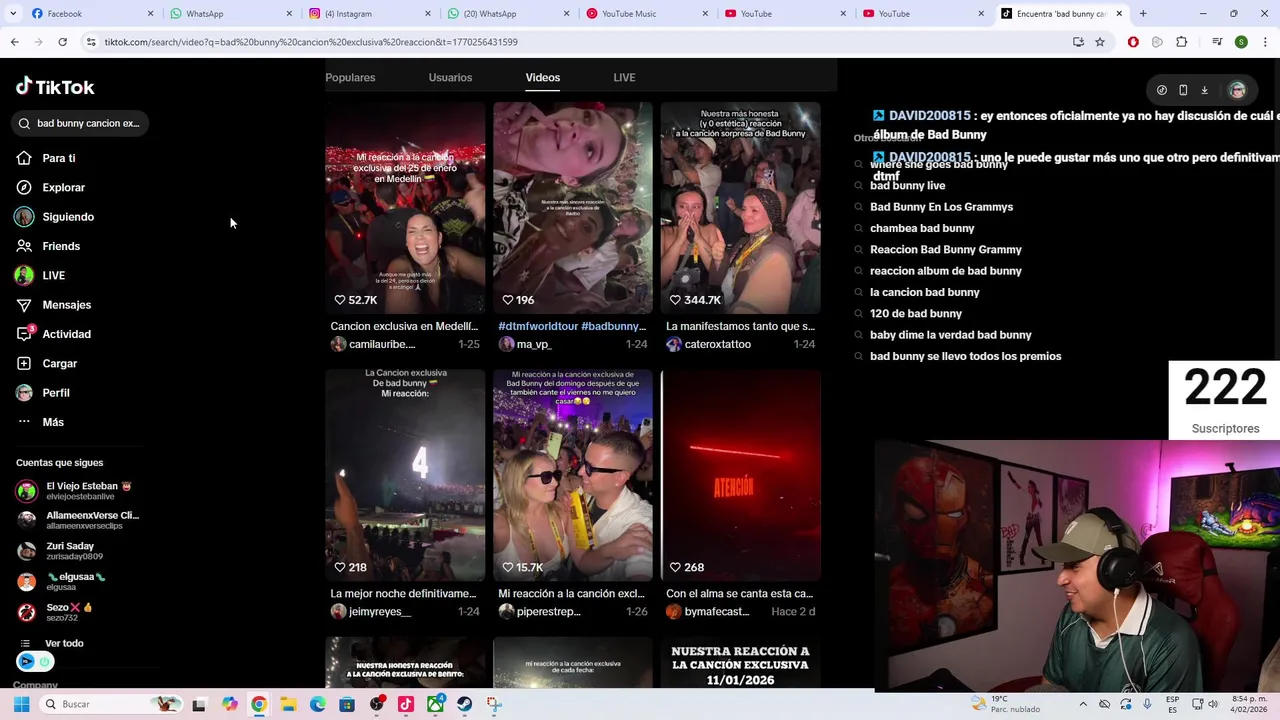
Task: Go back in browser history
Action: coord(15,42)
